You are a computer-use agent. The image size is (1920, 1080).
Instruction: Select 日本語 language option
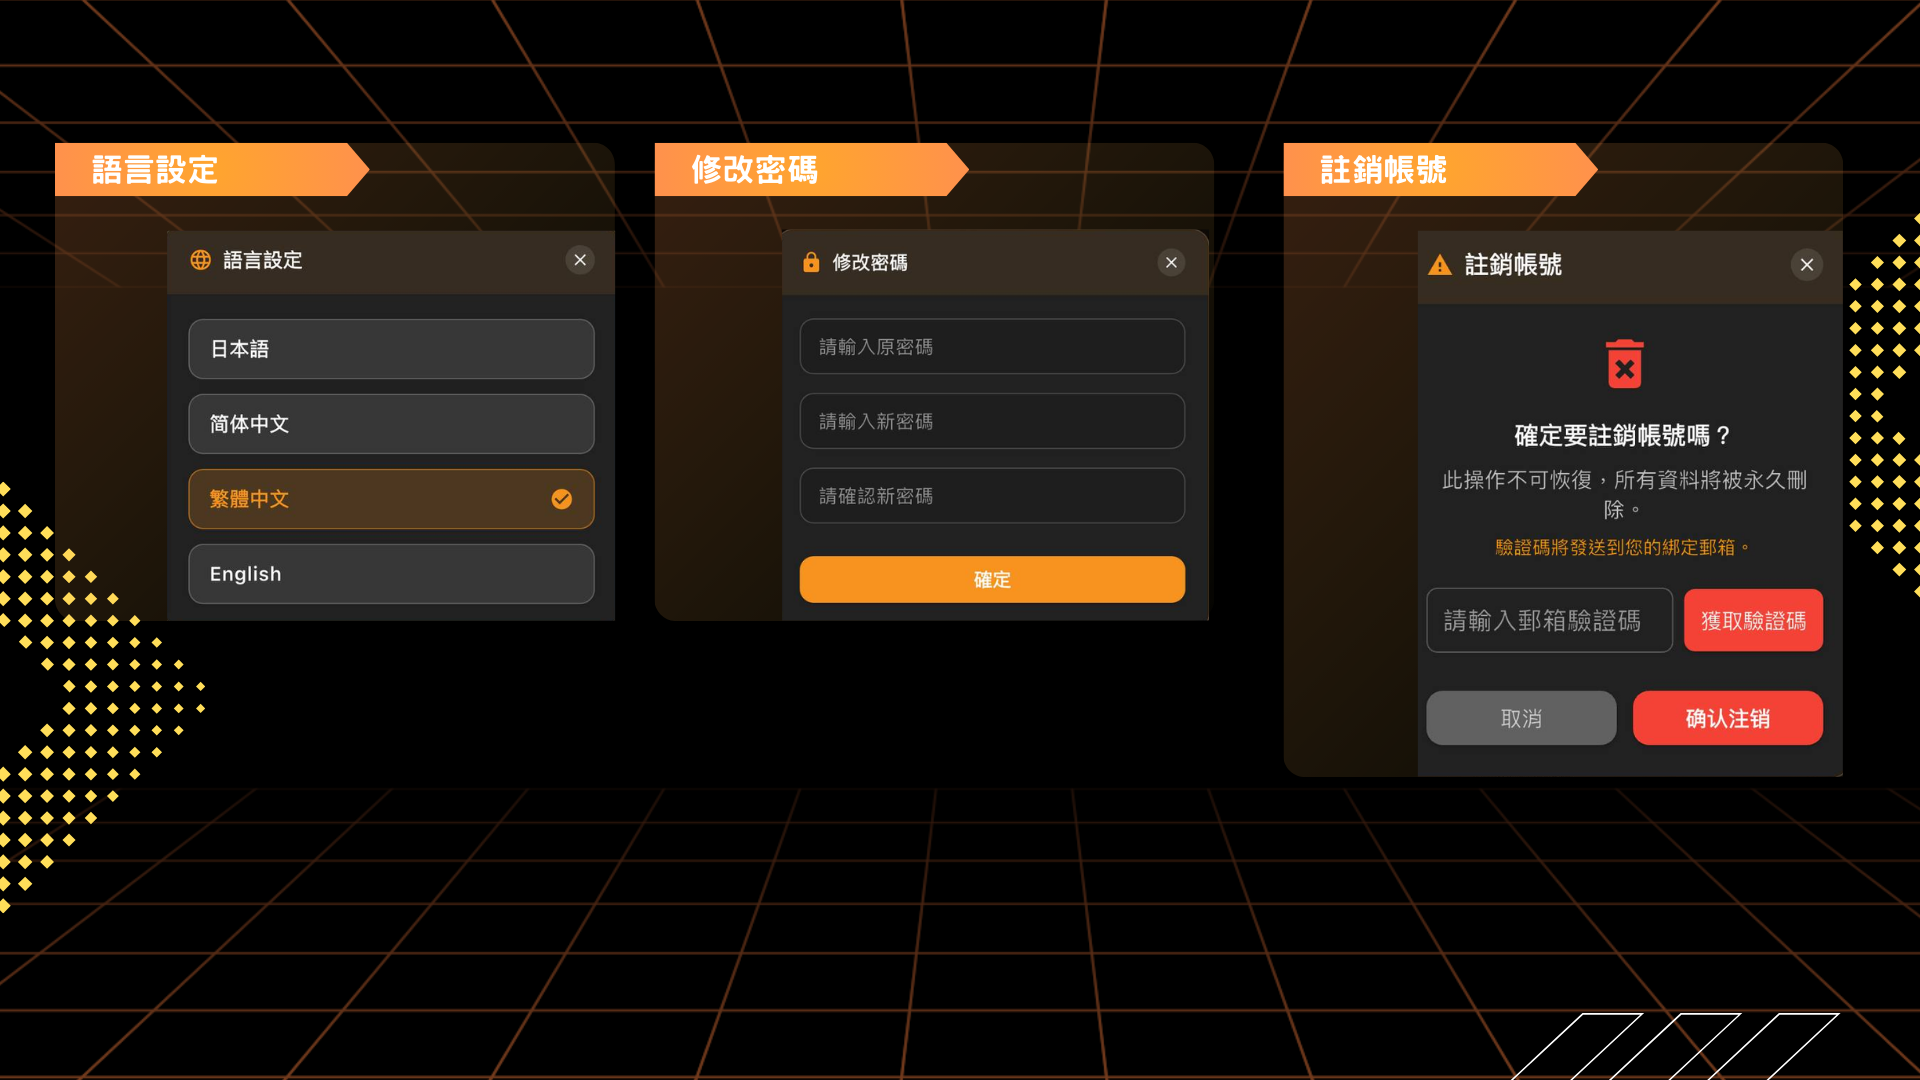391,349
